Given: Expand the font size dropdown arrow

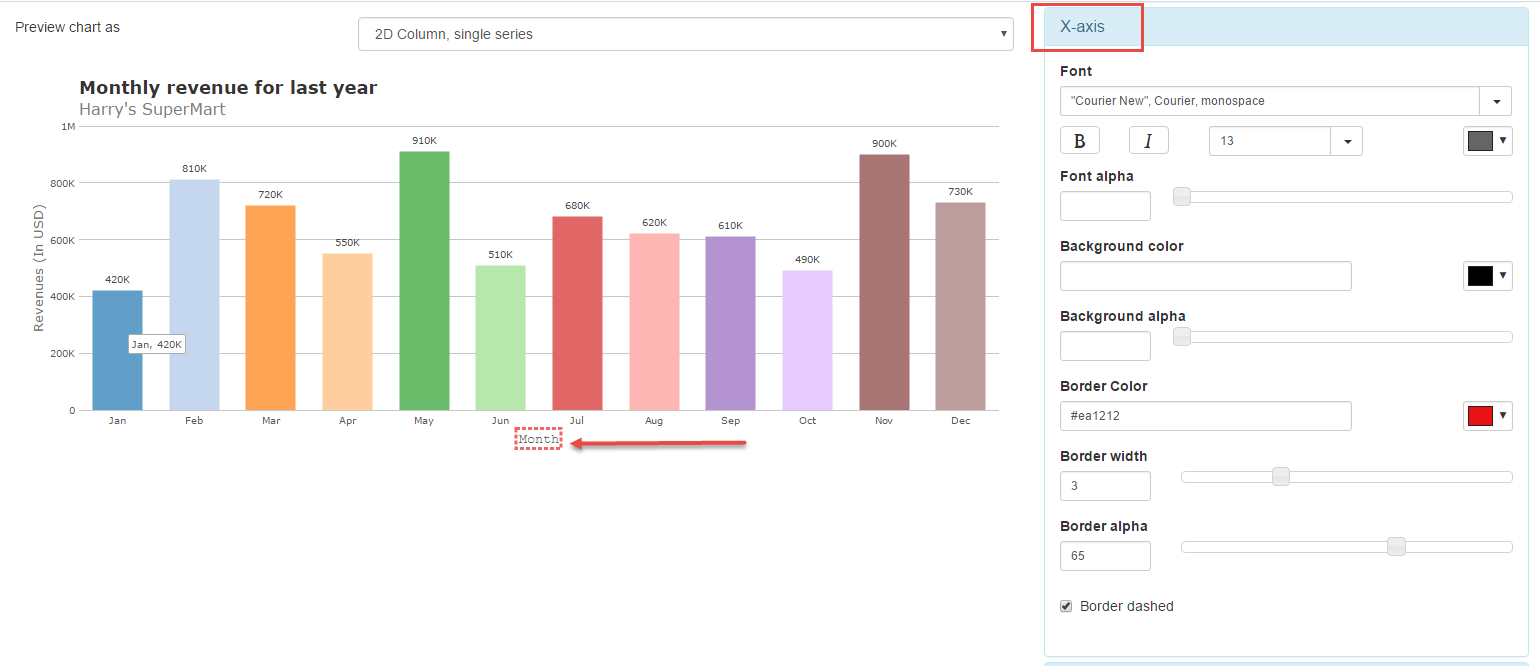Looking at the screenshot, I should point(1346,141).
